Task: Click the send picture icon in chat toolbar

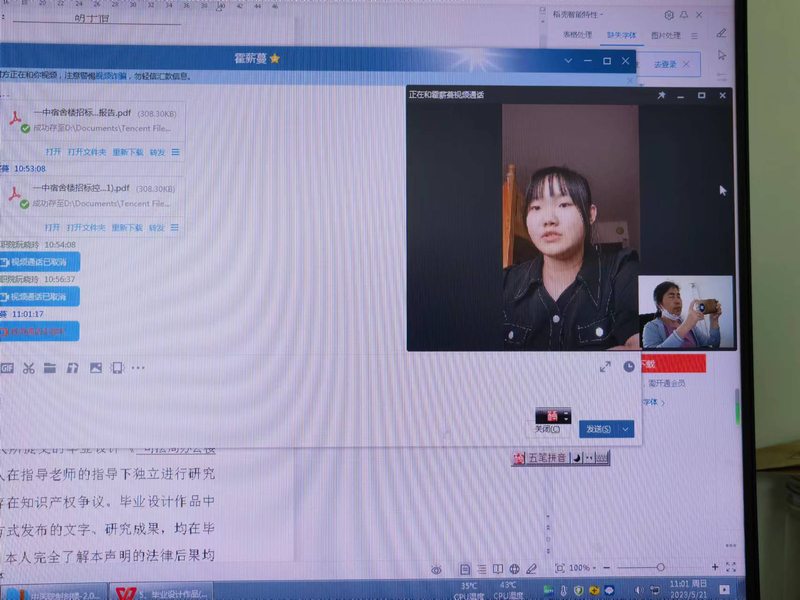Action: coord(96,368)
